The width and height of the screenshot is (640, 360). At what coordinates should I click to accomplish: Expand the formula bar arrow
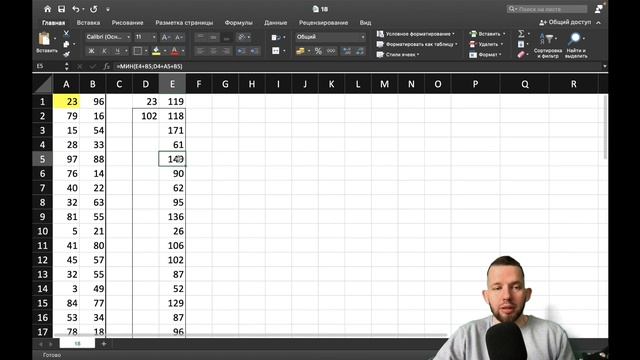tap(604, 66)
